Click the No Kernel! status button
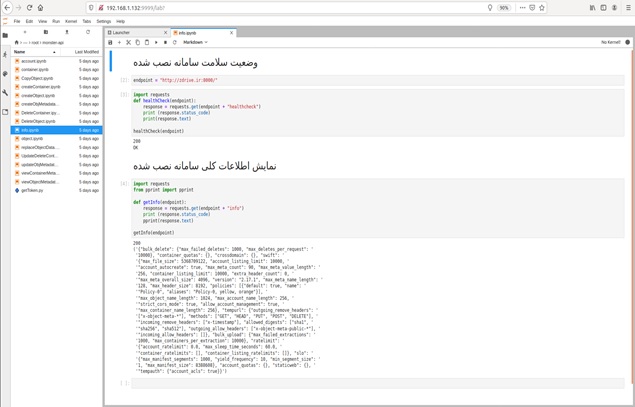The image size is (635, 407). point(611,42)
